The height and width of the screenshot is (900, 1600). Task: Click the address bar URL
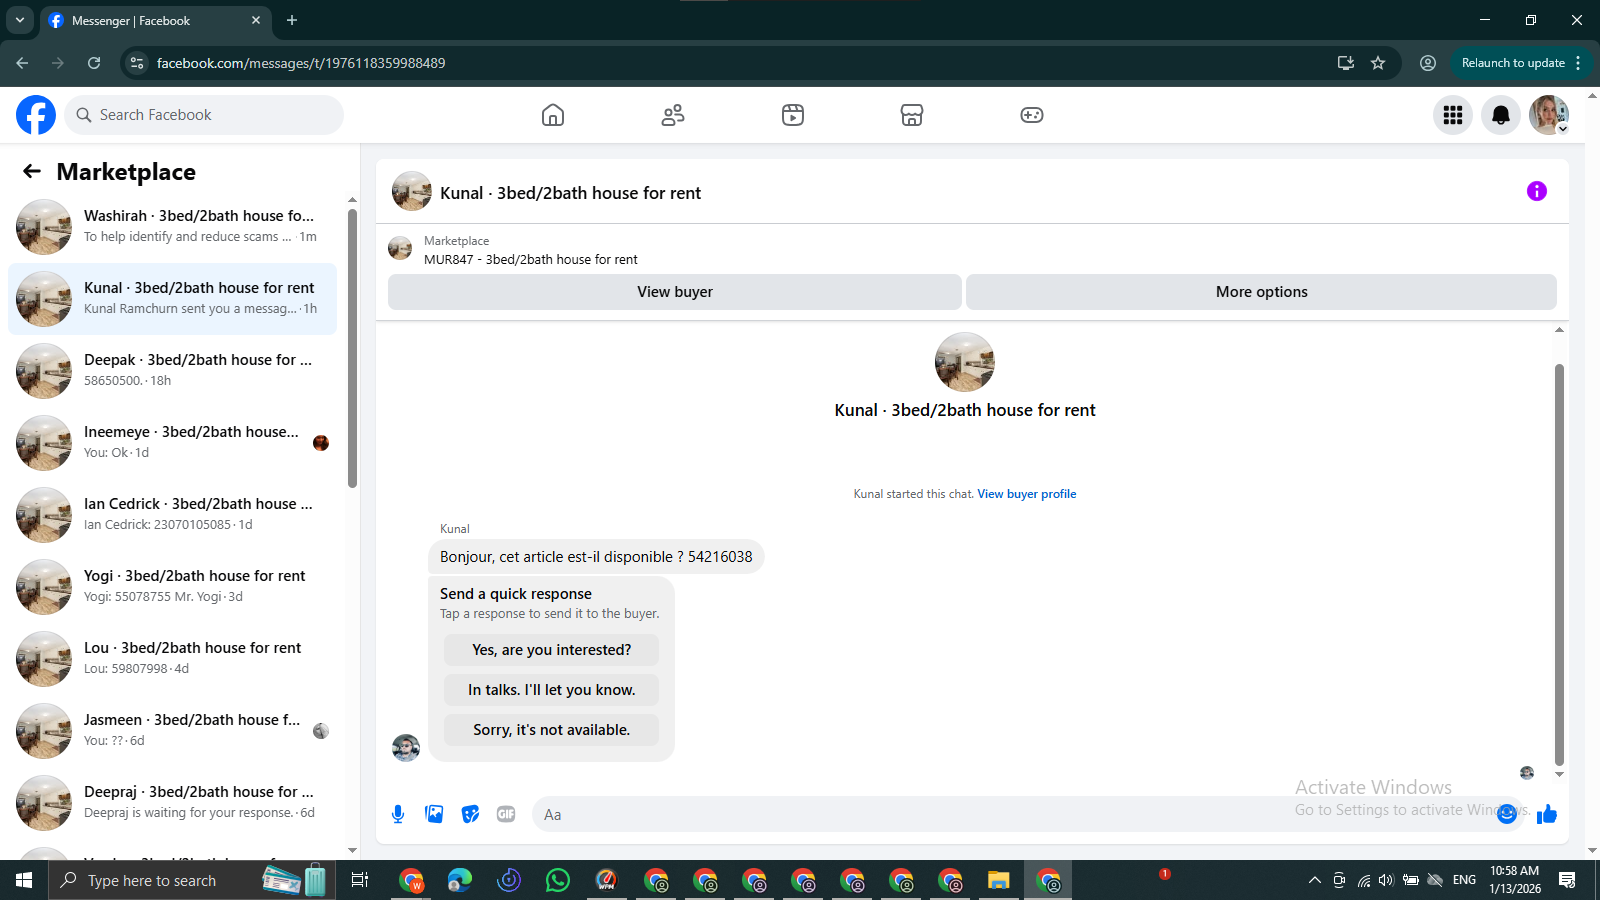(x=301, y=63)
